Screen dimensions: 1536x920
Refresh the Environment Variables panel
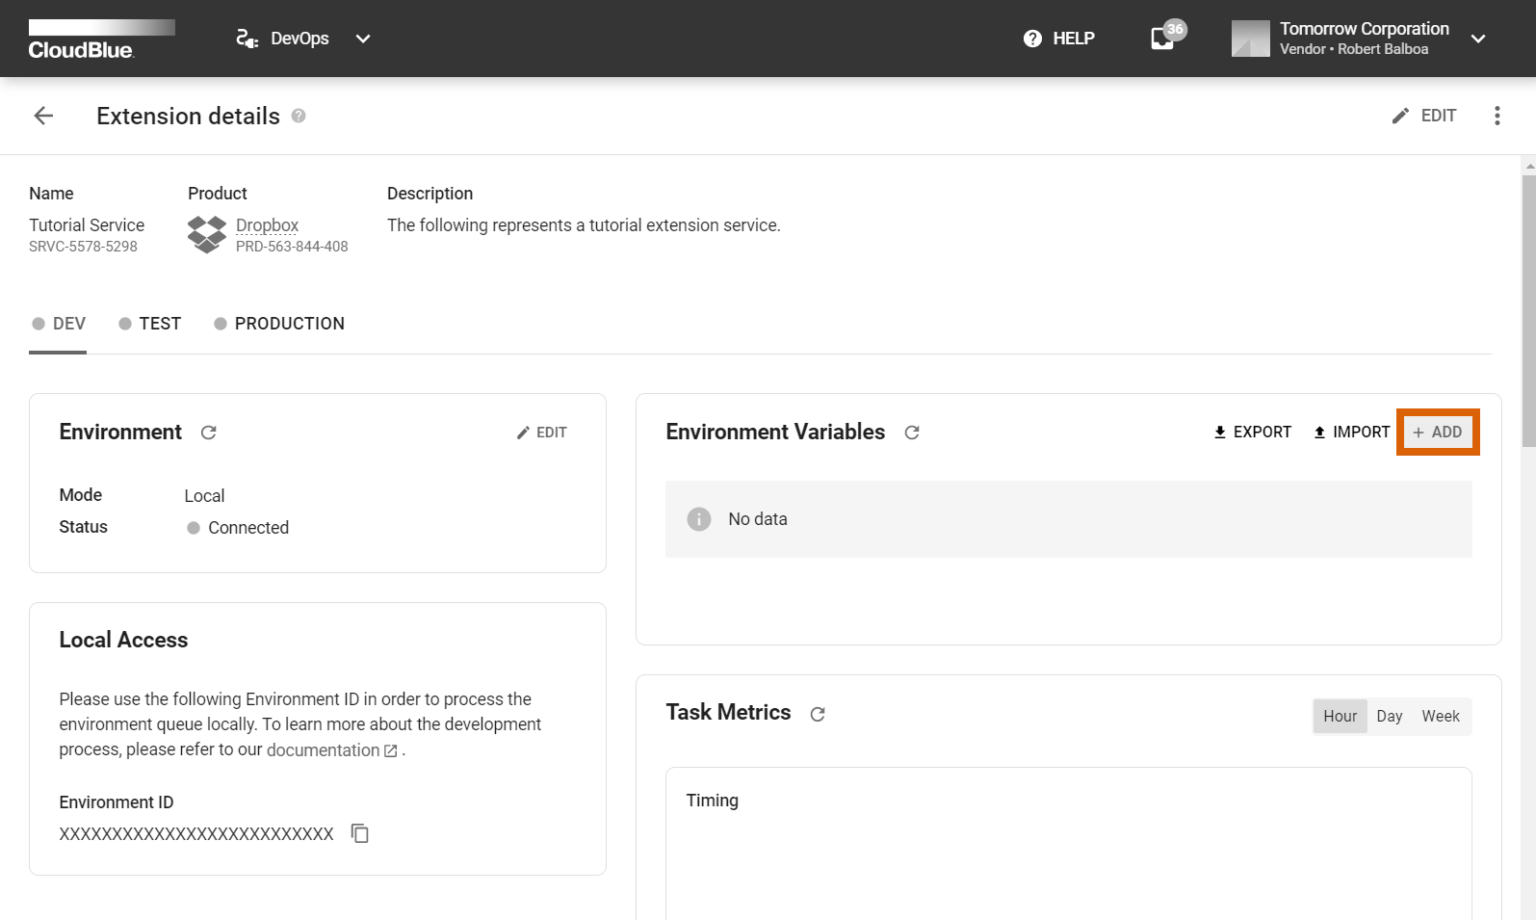click(912, 433)
